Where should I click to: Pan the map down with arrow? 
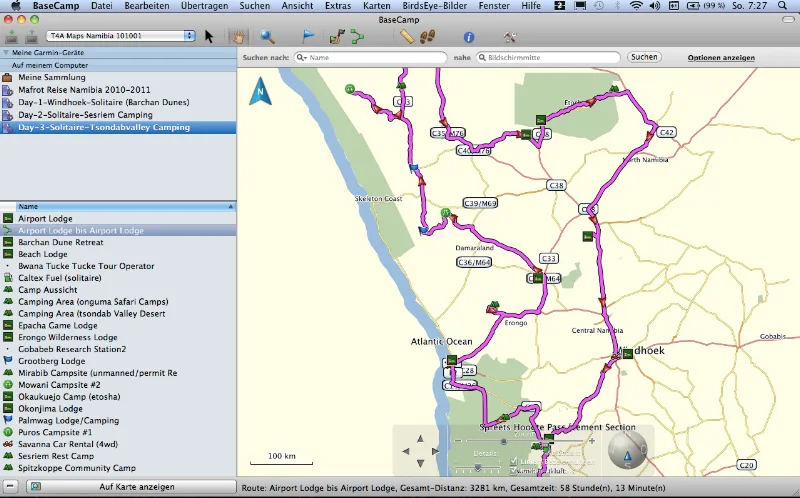(x=420, y=463)
